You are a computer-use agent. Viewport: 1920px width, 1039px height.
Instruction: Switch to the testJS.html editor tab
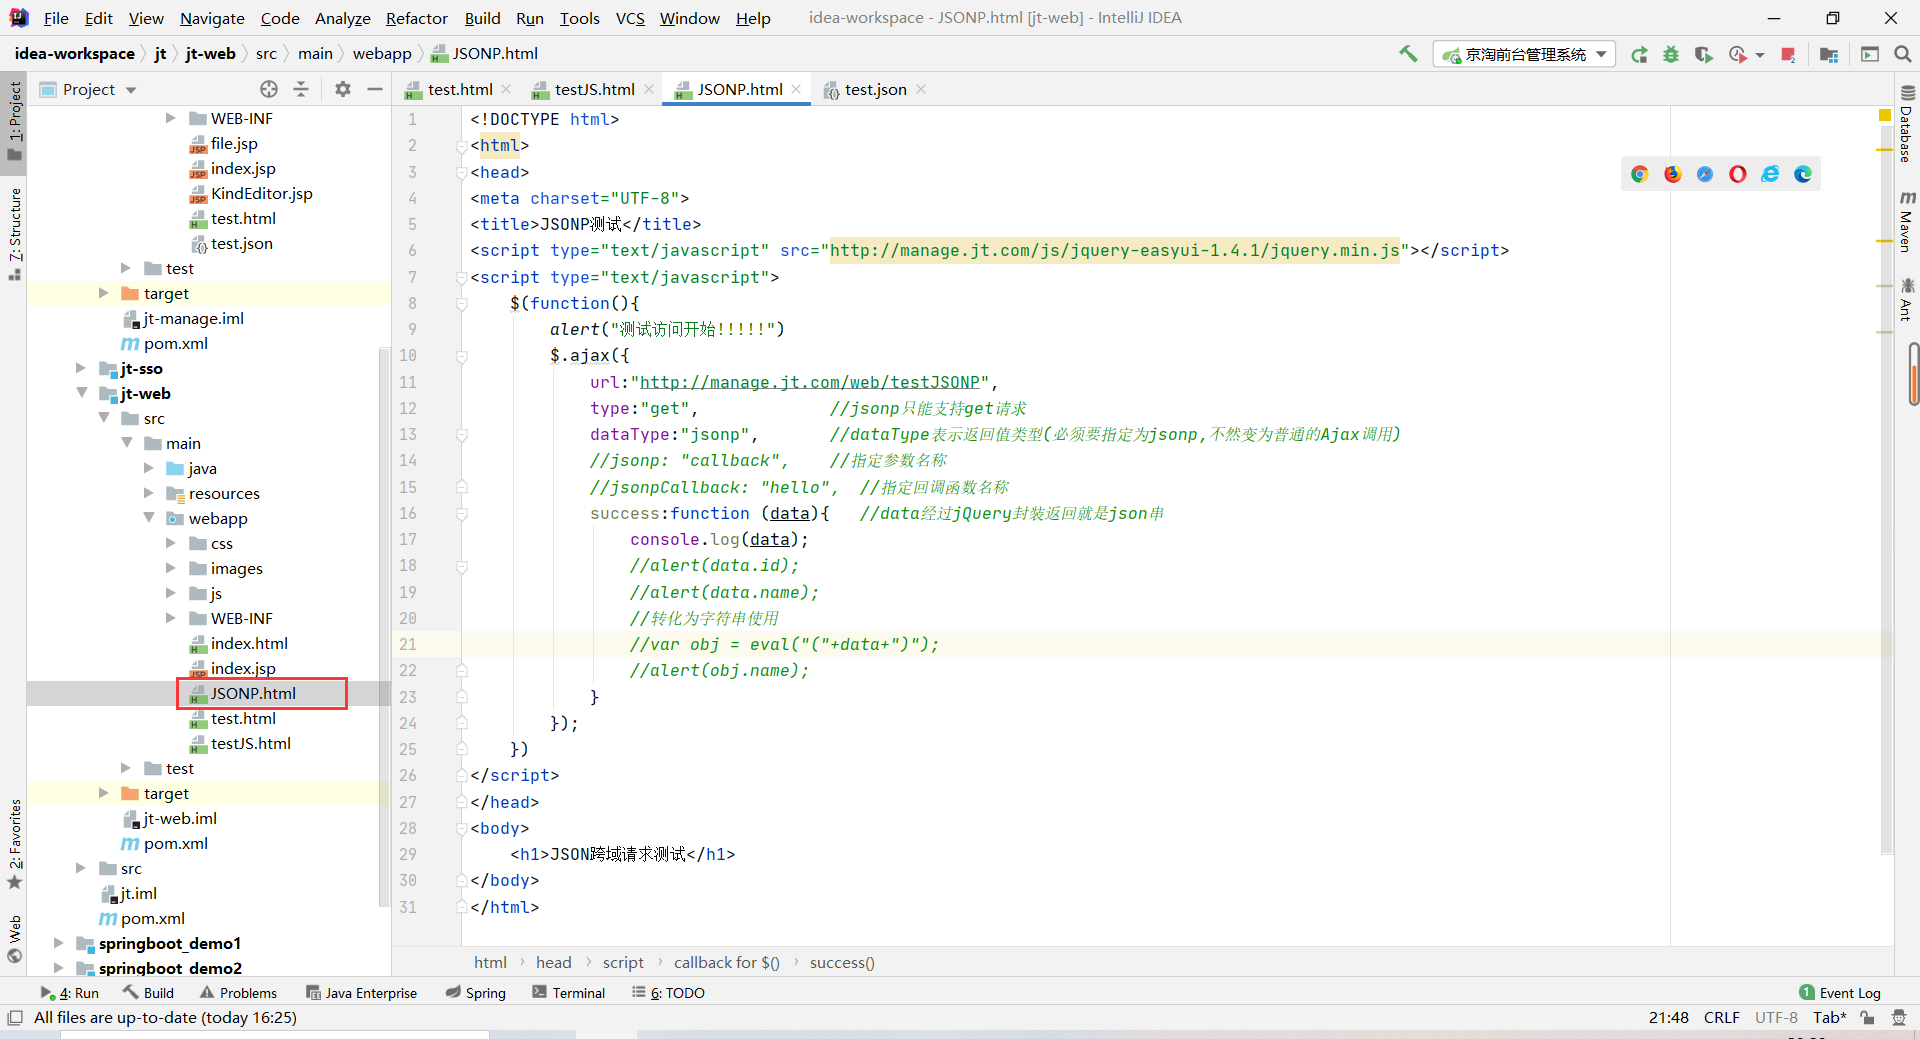(x=593, y=89)
